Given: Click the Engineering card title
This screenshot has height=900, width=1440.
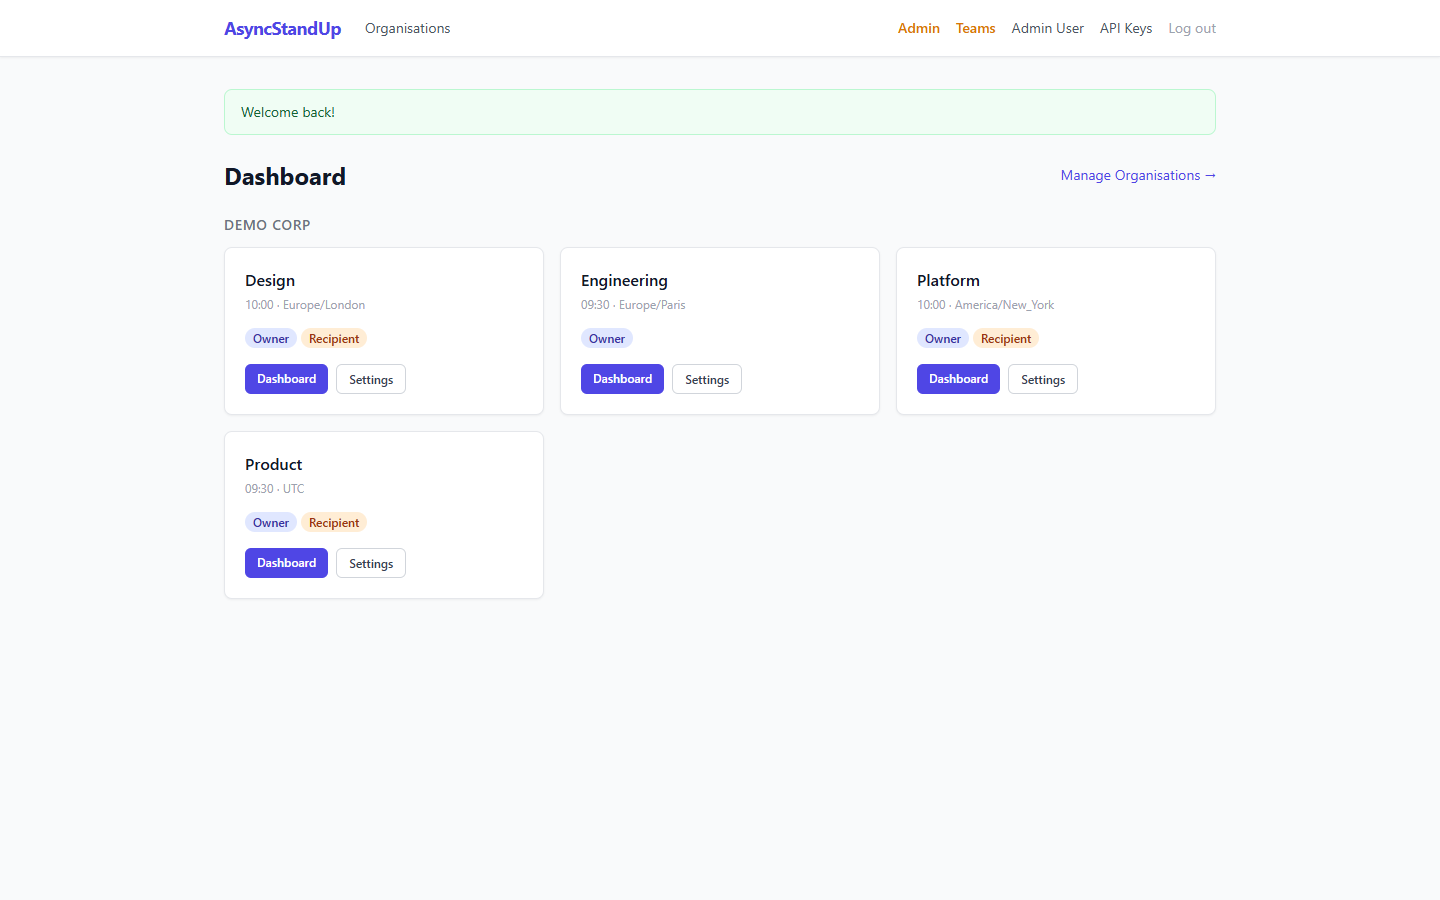Looking at the screenshot, I should (x=624, y=281).
